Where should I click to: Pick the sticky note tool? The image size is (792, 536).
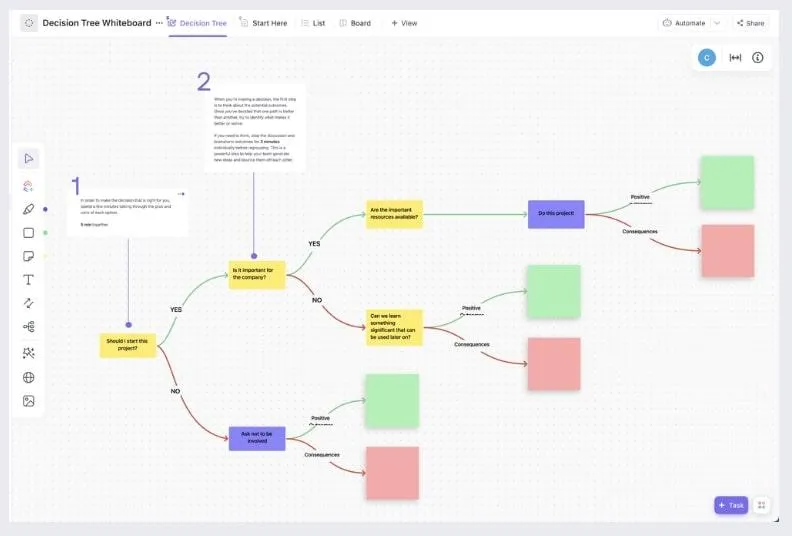pos(29,256)
